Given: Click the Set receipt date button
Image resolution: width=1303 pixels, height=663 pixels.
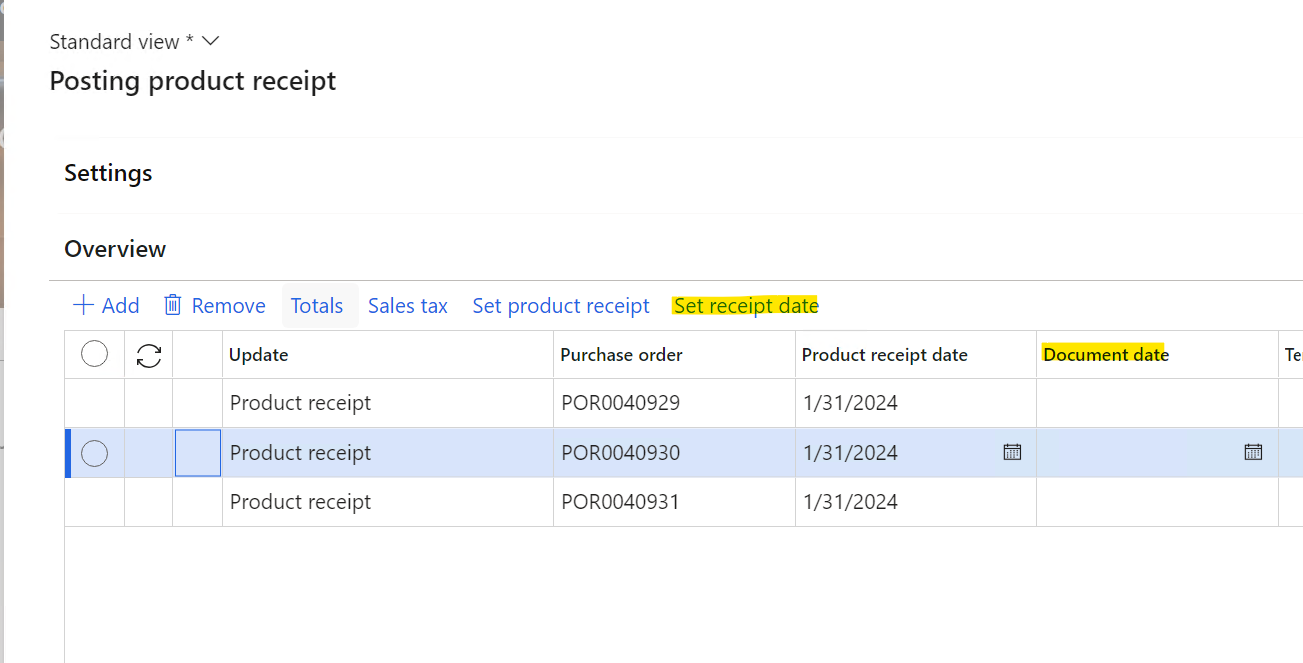Looking at the screenshot, I should coord(746,306).
